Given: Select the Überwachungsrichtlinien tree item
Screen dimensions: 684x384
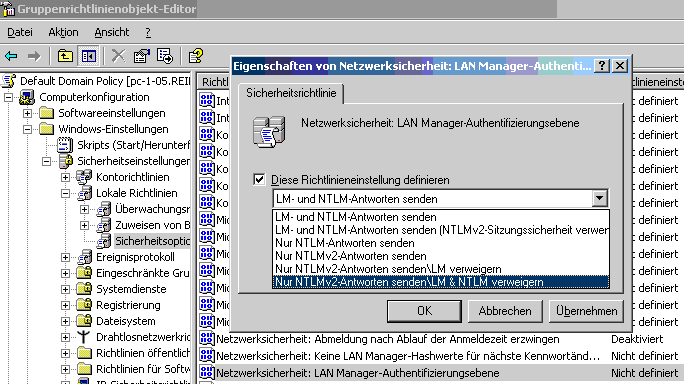Looking at the screenshot, I should (x=153, y=209).
